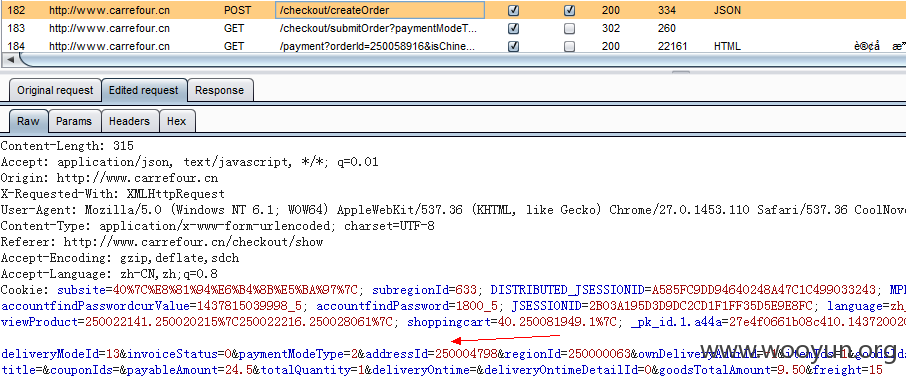Image resolution: width=906 pixels, height=379 pixels.
Task: Toggle second checkbox in row 183
Action: 570,28
